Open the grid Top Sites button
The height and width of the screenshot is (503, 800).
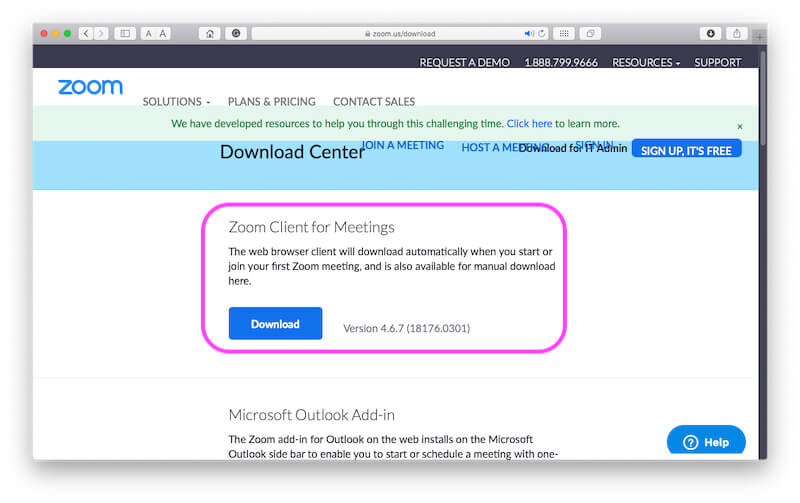(x=564, y=34)
